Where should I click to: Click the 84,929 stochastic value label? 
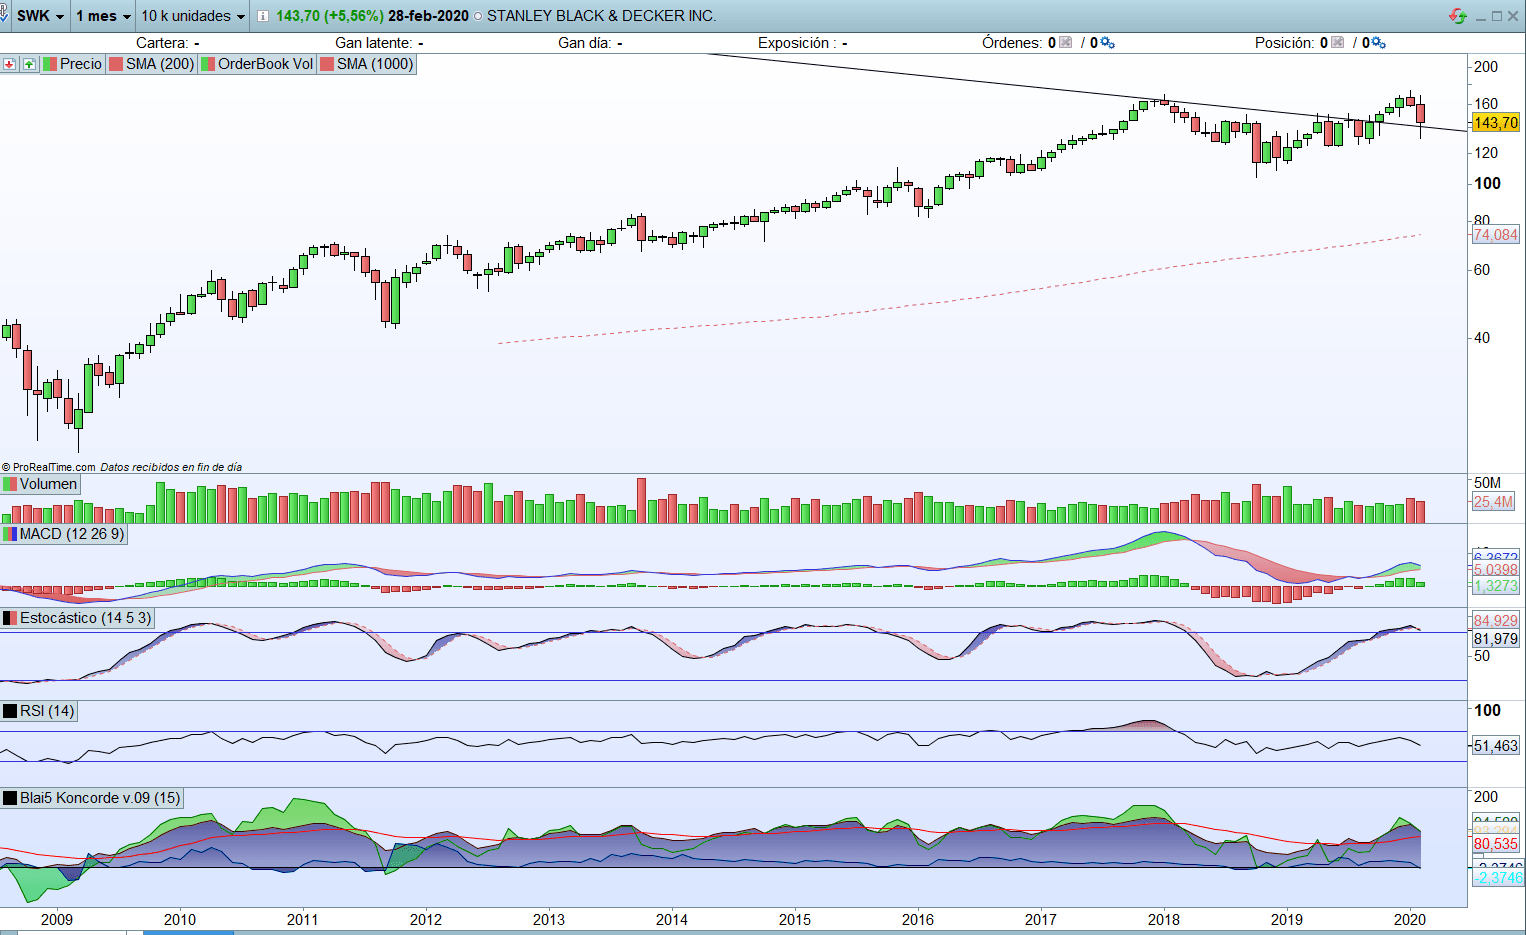[x=1495, y=621]
